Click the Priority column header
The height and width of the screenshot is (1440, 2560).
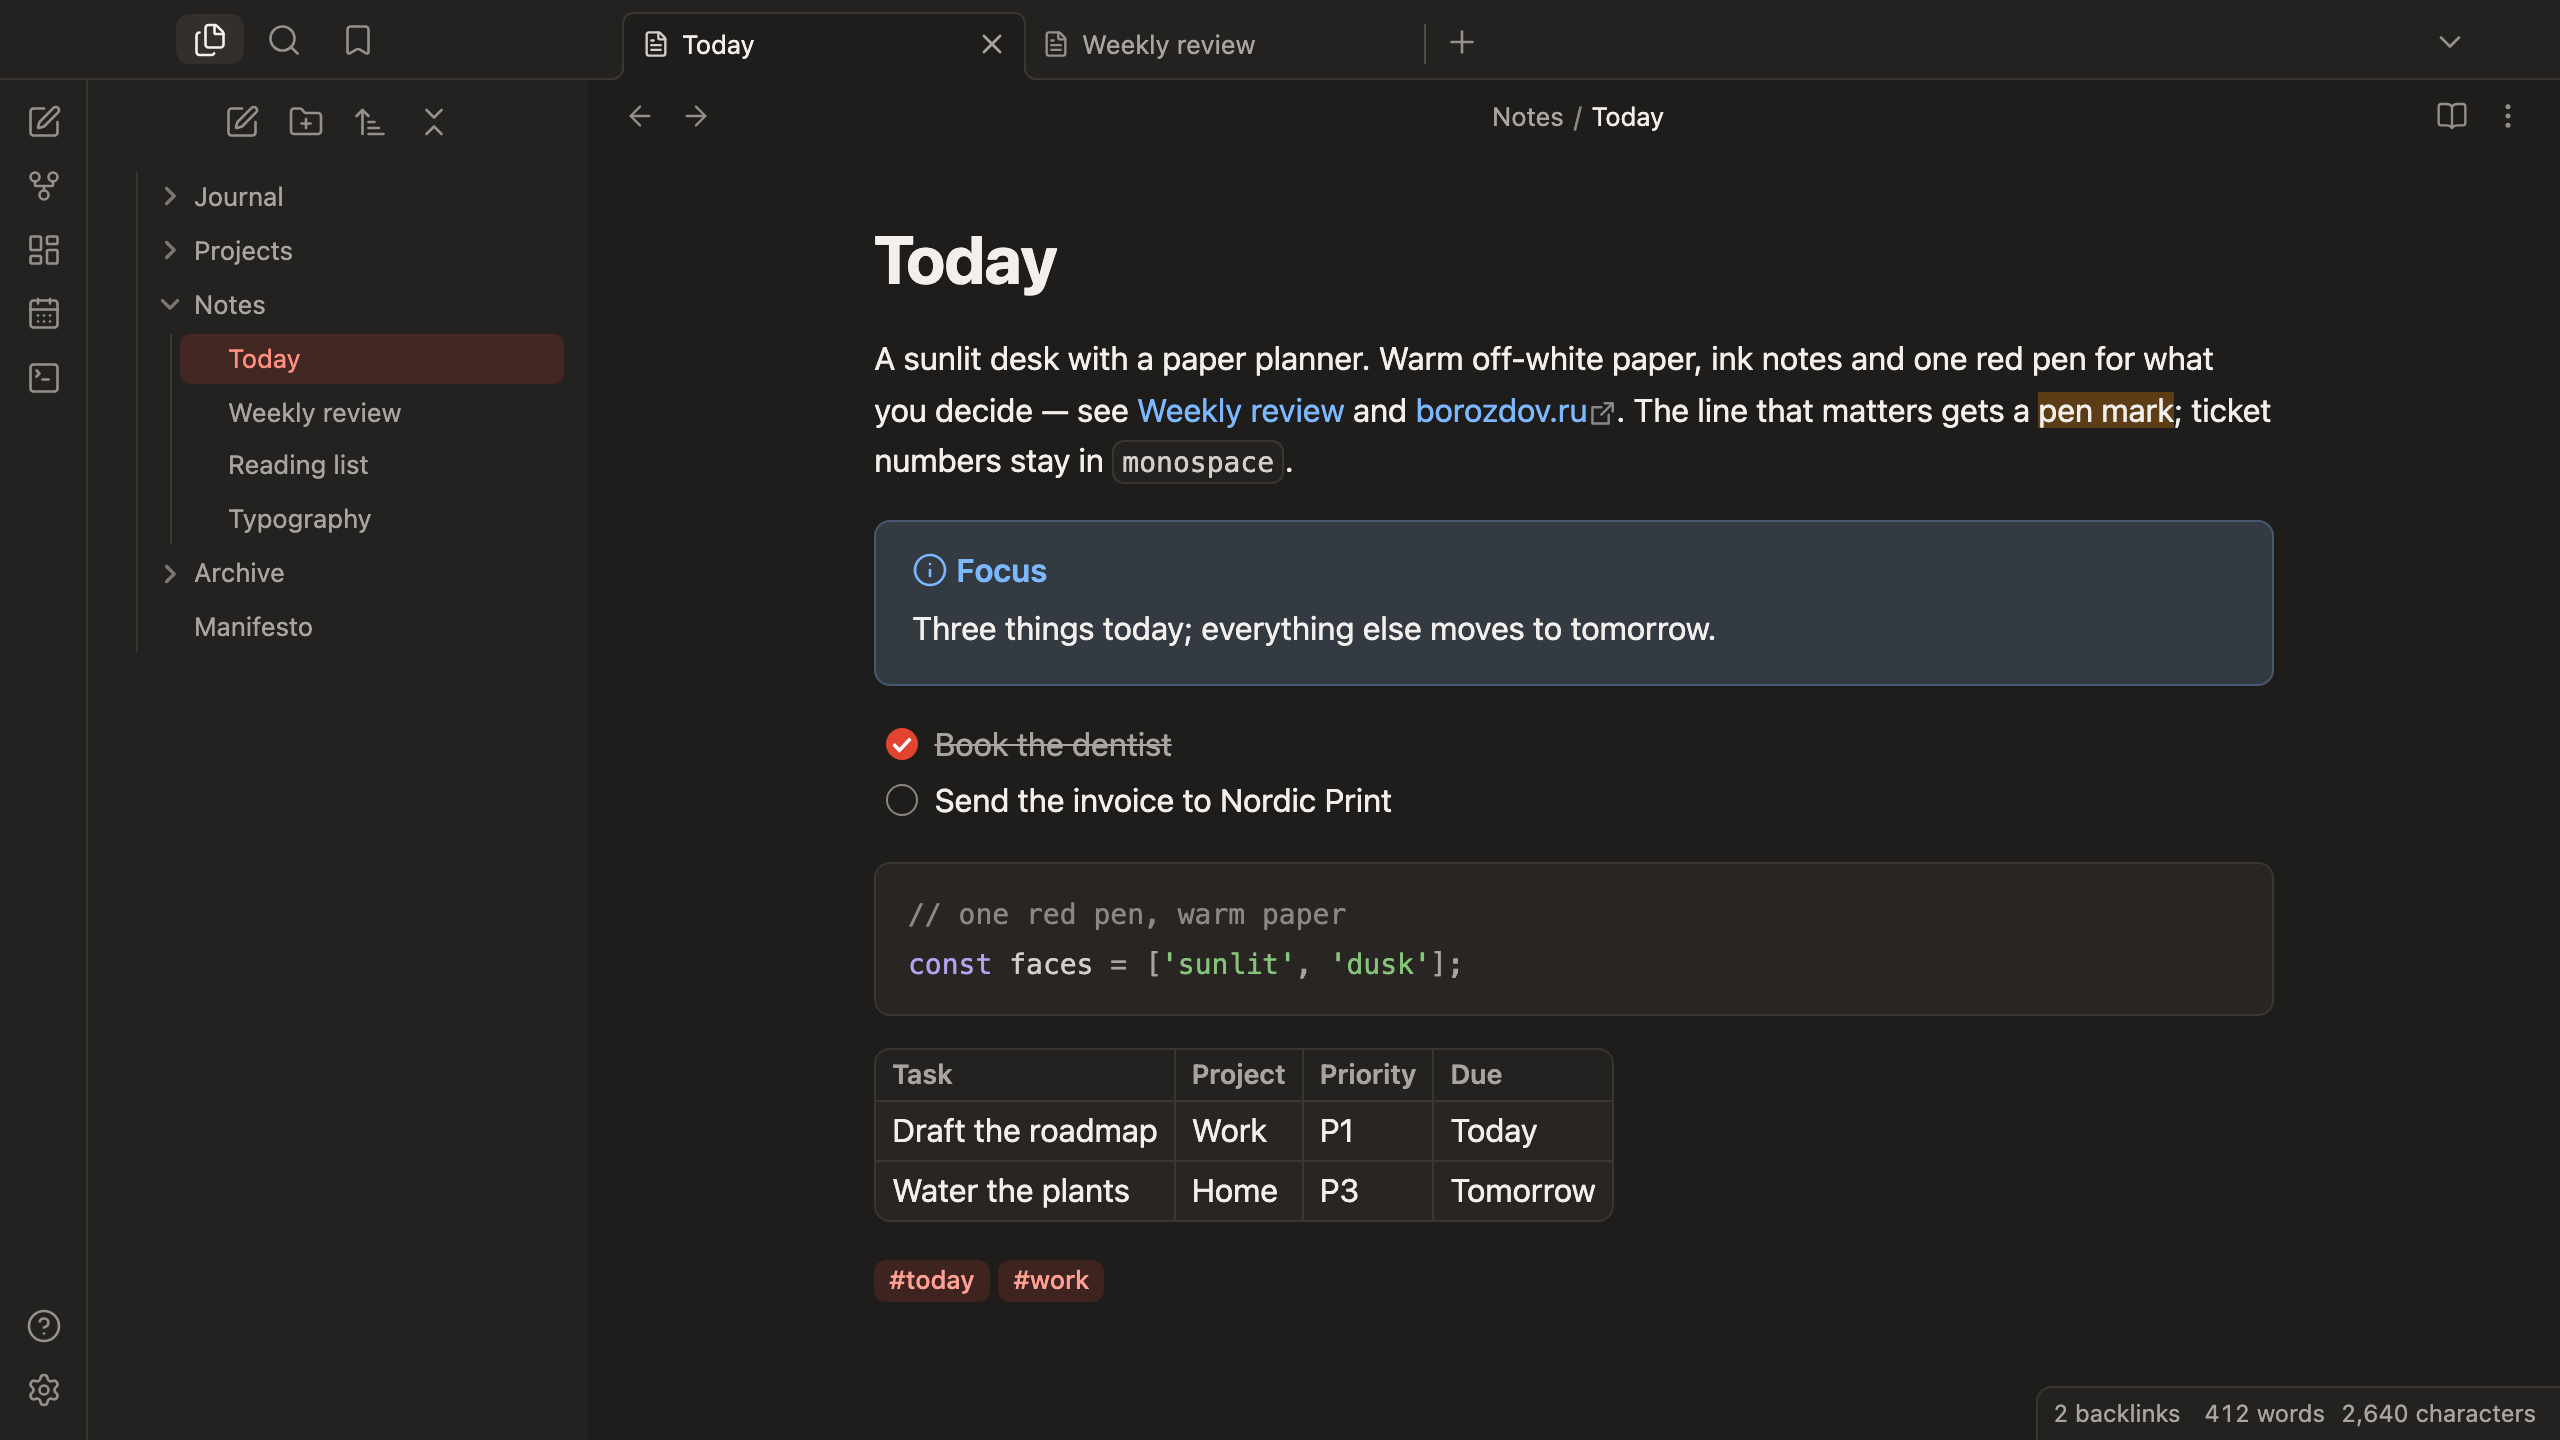click(1367, 1075)
